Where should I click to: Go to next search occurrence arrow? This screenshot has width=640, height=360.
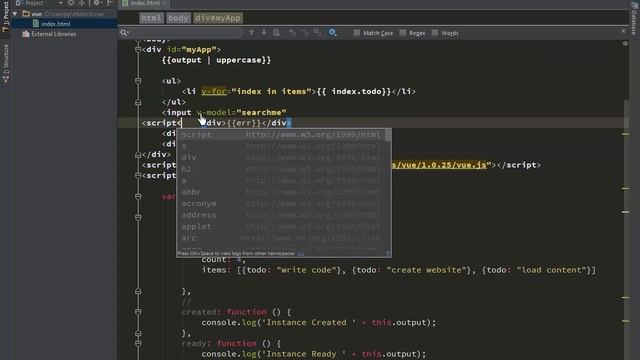pos(264,33)
